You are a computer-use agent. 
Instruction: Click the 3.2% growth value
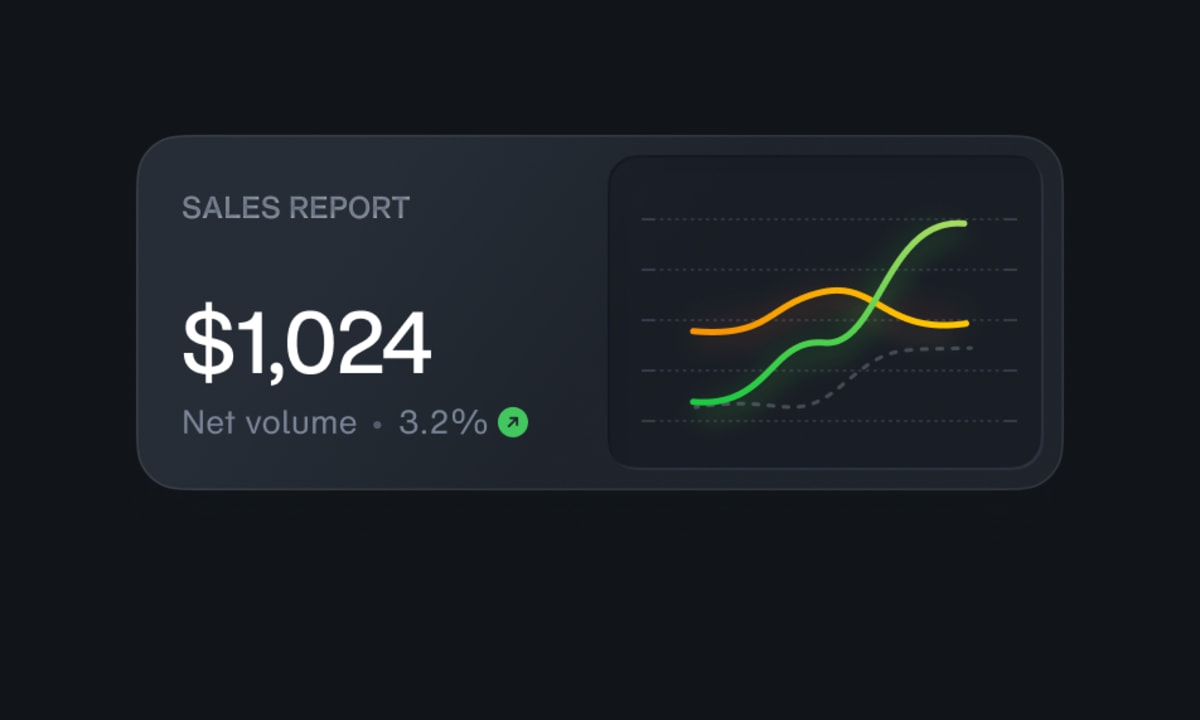tap(441, 422)
